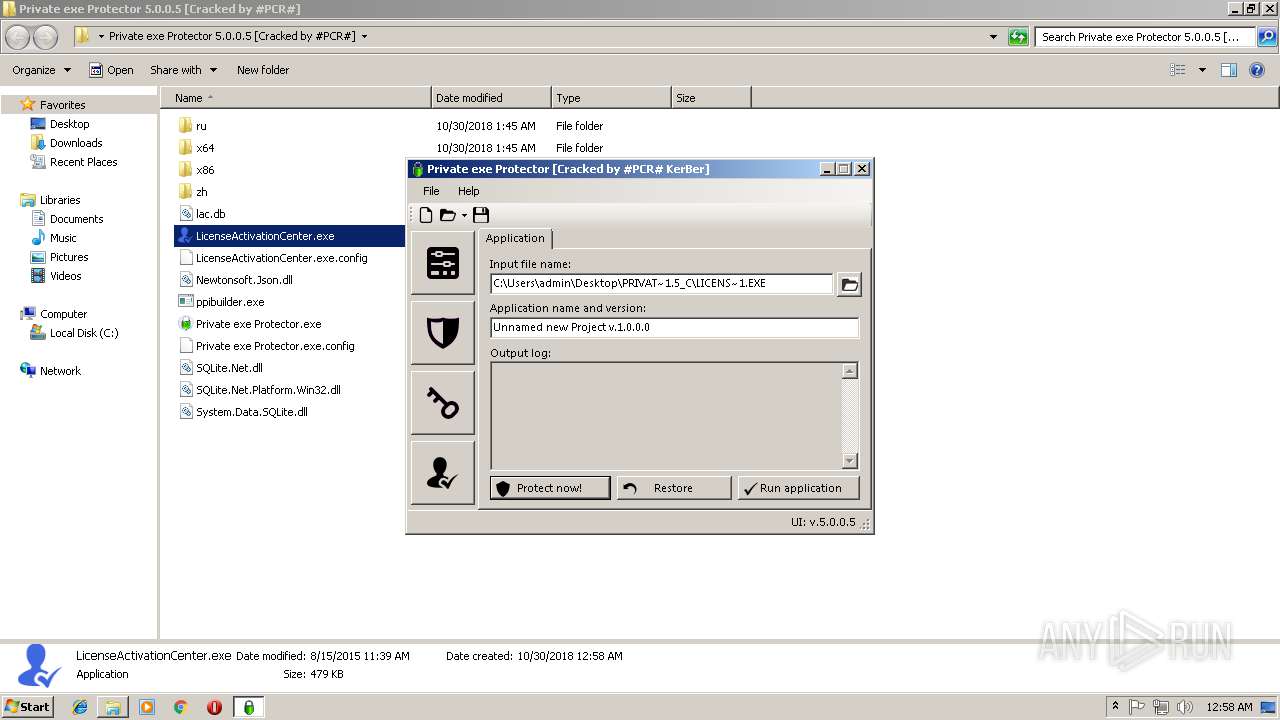The width and height of the screenshot is (1280, 720).
Task: Click the Start button
Action: pos(27,706)
